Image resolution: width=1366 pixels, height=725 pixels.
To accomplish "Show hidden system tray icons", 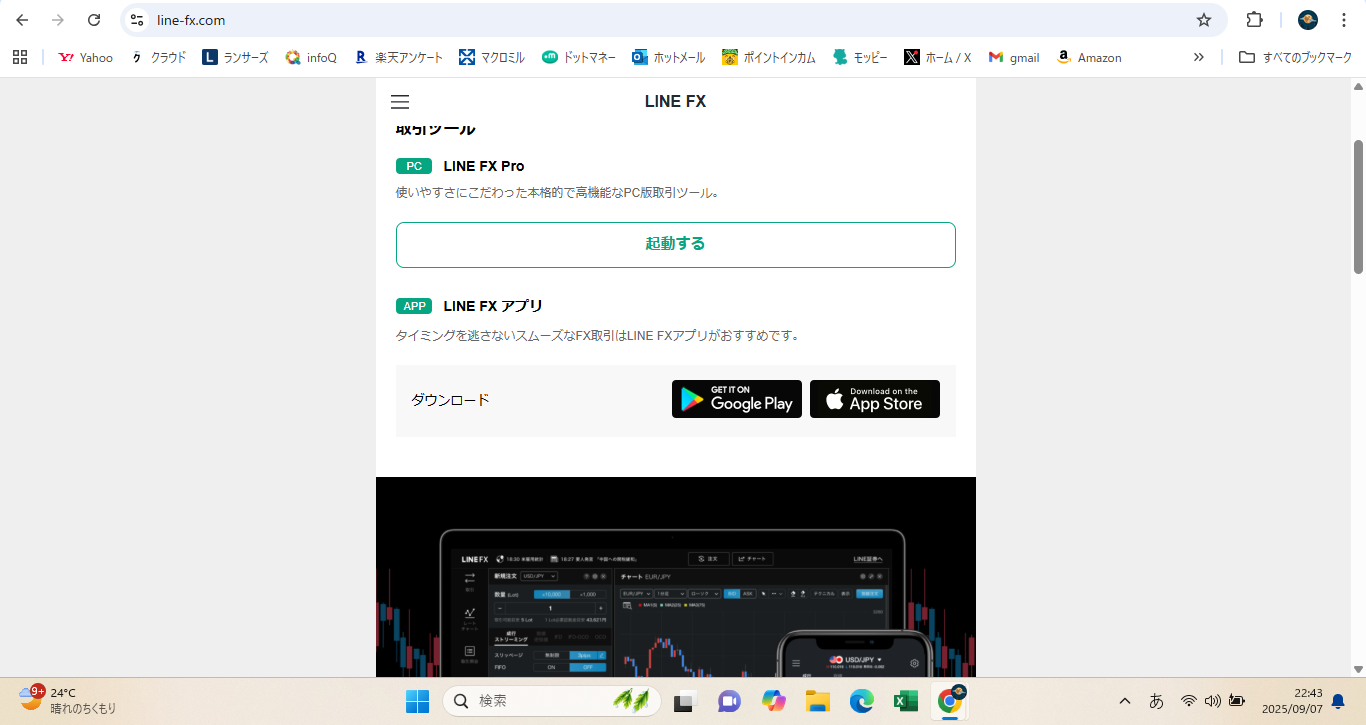I will pyautogui.click(x=1124, y=701).
